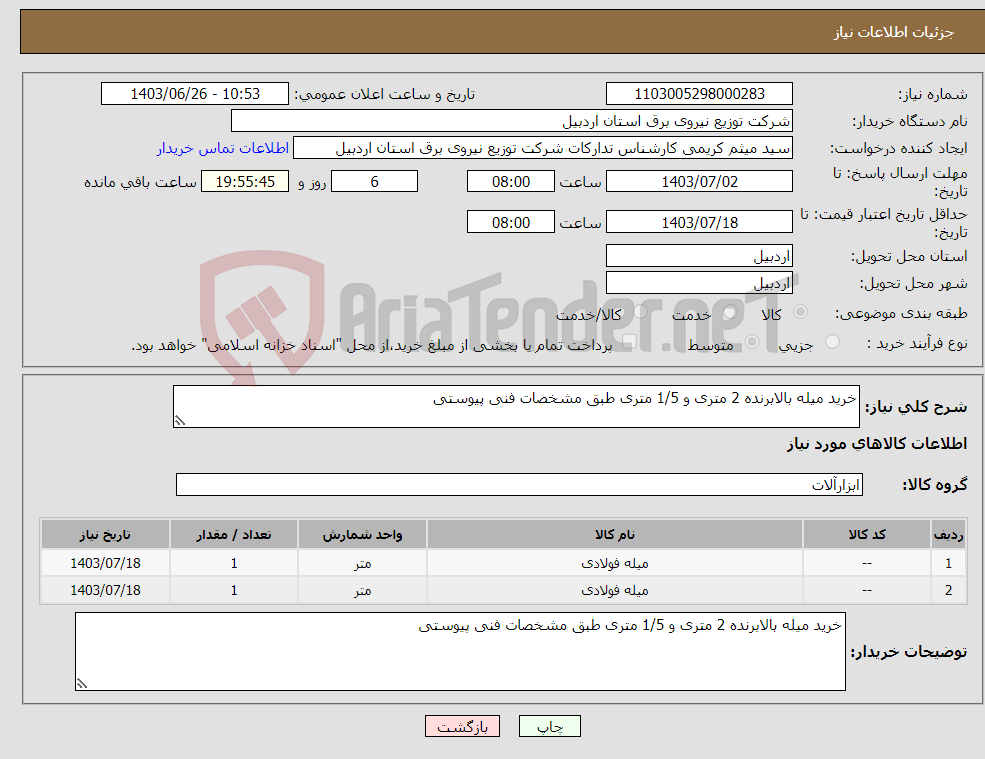This screenshot has height=759, width=985.
Task: Select the خدمت radio button
Action: pyautogui.click(x=729, y=312)
